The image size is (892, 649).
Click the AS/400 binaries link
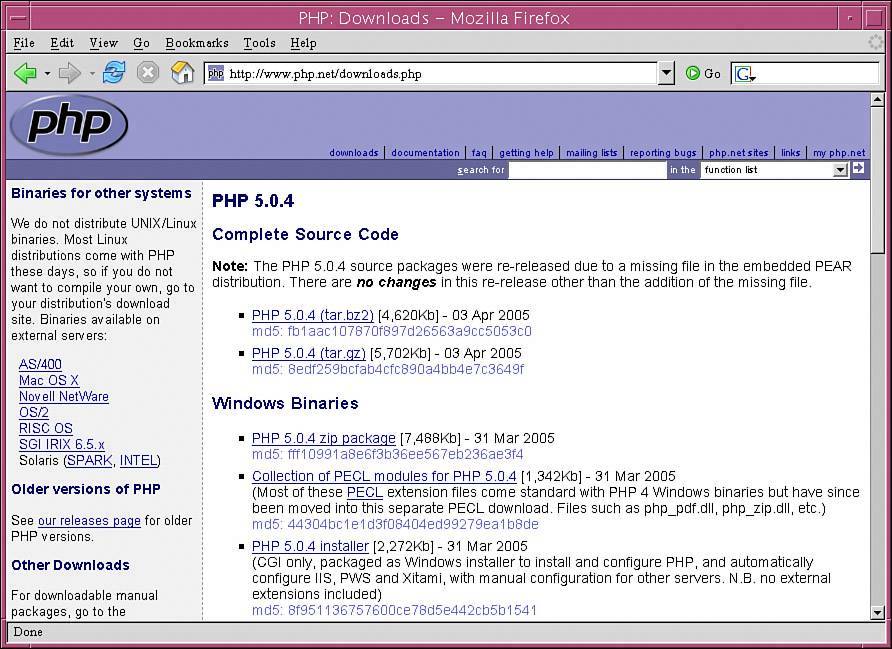tap(40, 365)
